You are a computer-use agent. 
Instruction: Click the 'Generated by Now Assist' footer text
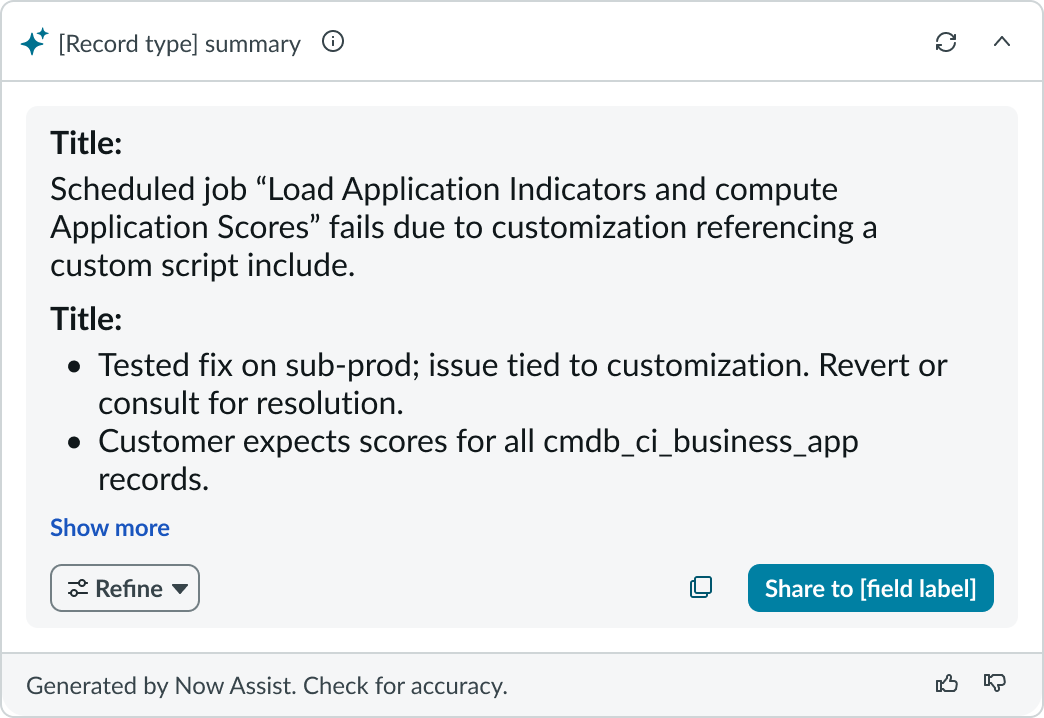click(269, 685)
